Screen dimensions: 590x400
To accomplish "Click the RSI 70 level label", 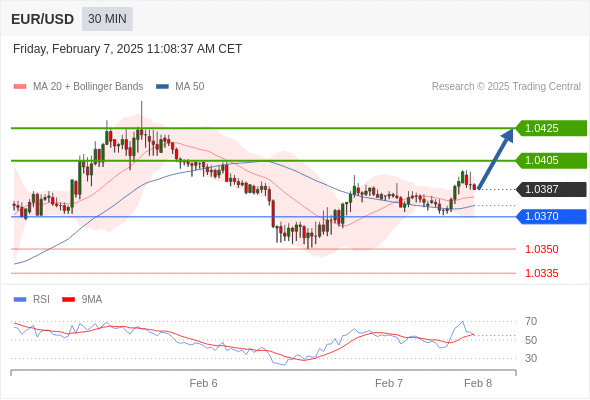I will pos(531,321).
